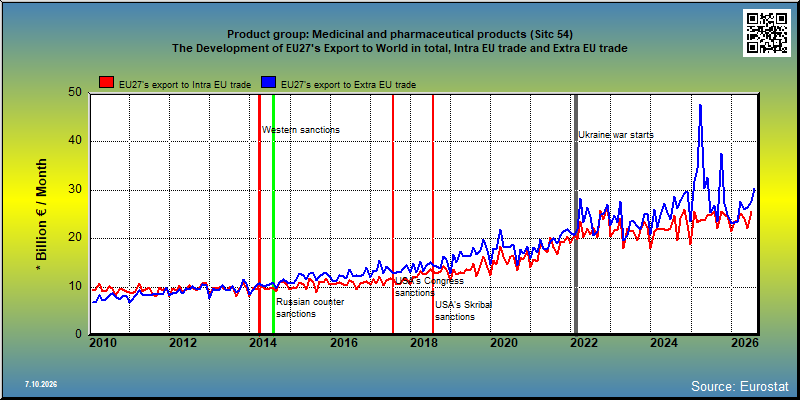The width and height of the screenshot is (800, 400).
Task: Click the red Intra EU legend swatch
Action: click(107, 83)
